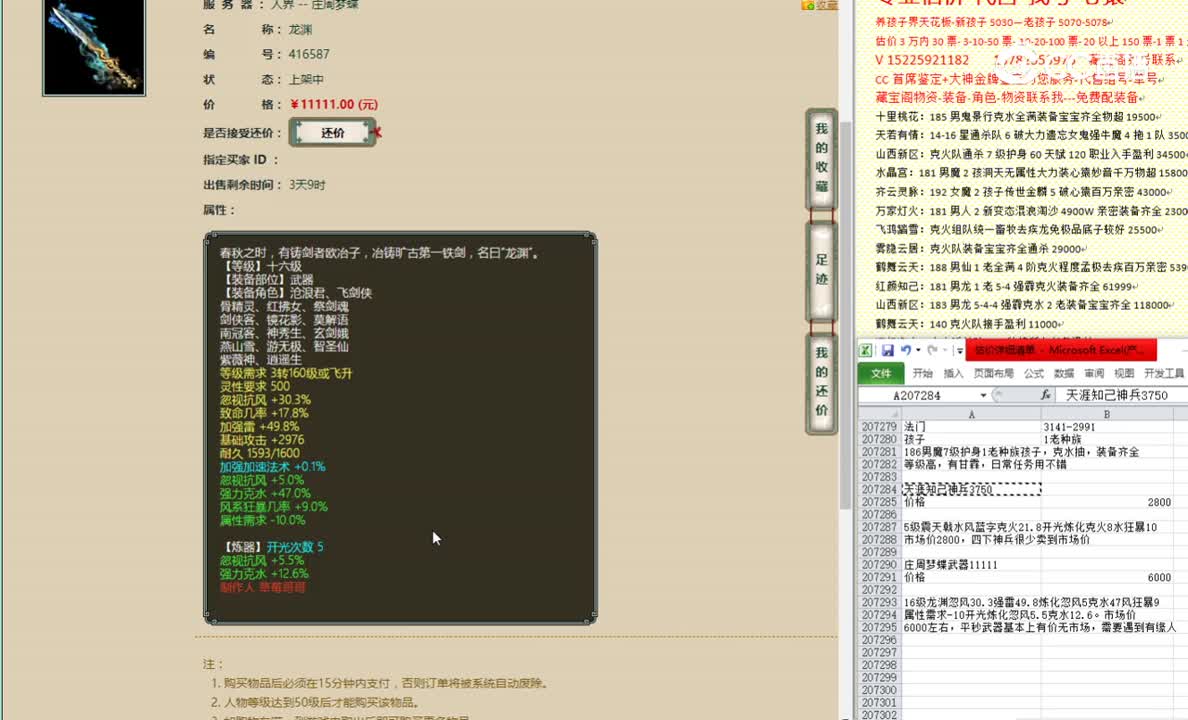Click 开光次数 5 text in attributes
The height and width of the screenshot is (720, 1188).
click(295, 546)
